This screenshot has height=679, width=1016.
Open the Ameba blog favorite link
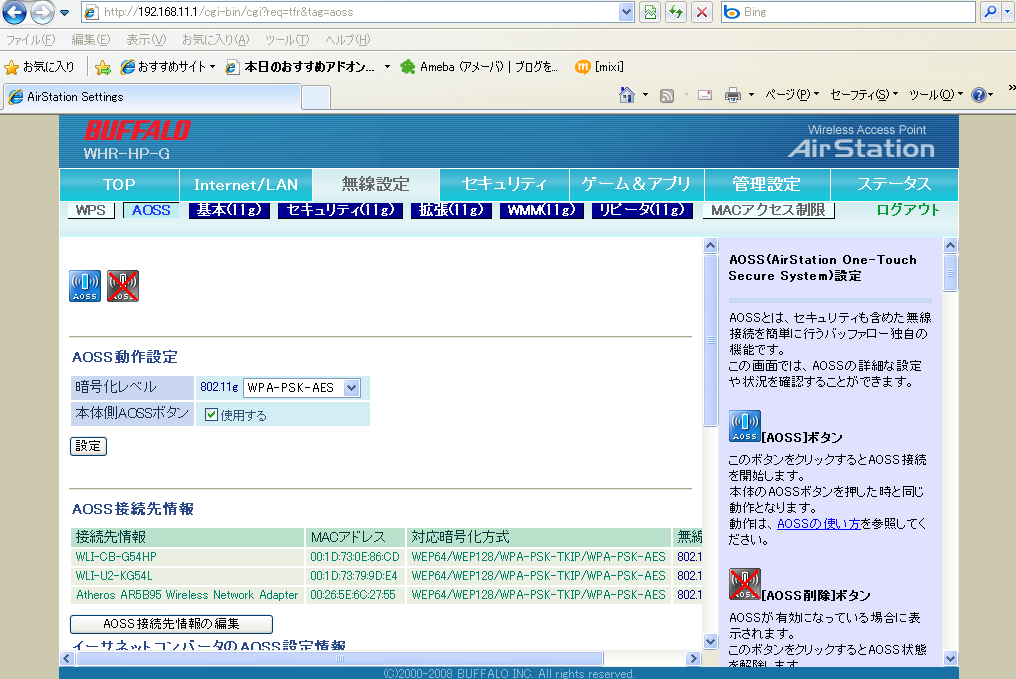[x=479, y=67]
